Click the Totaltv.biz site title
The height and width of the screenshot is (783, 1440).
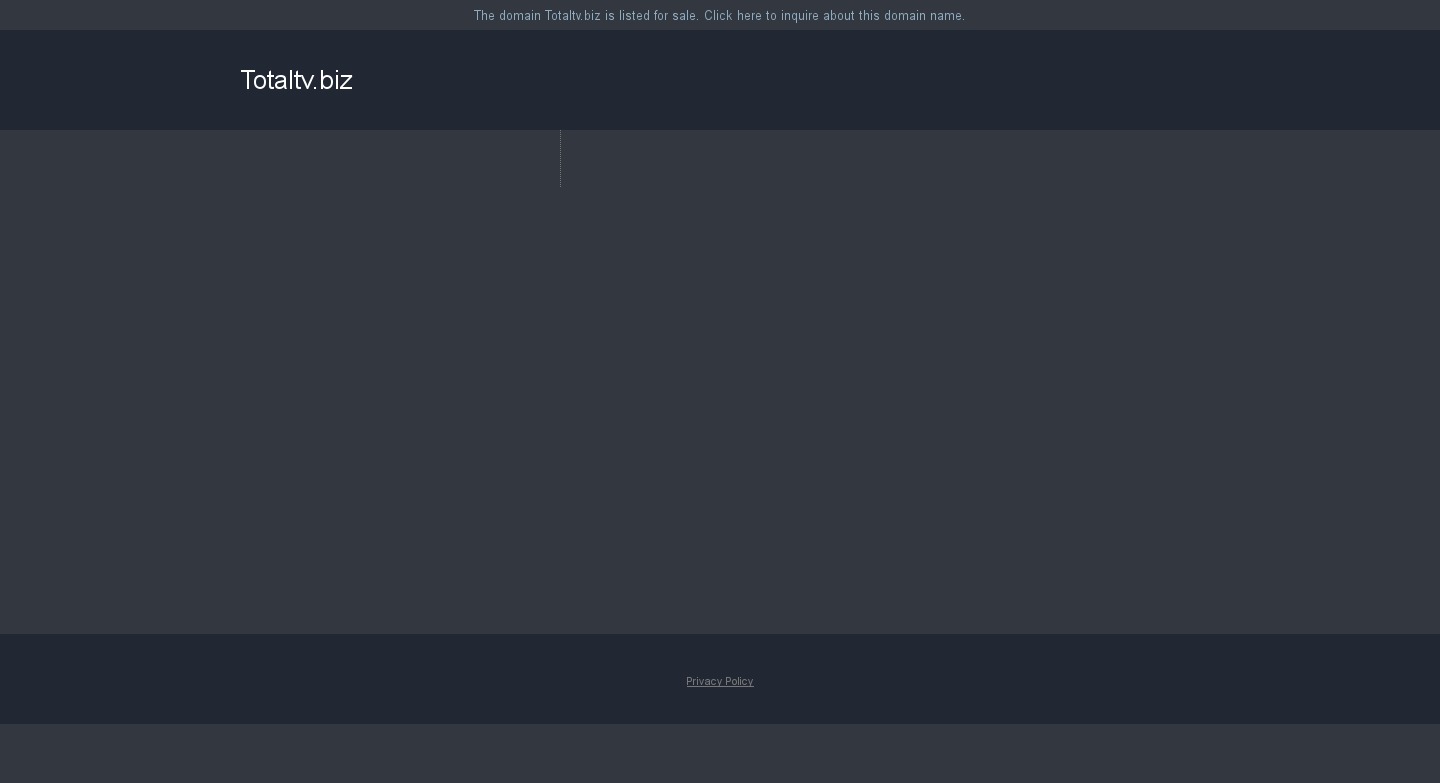pos(296,80)
